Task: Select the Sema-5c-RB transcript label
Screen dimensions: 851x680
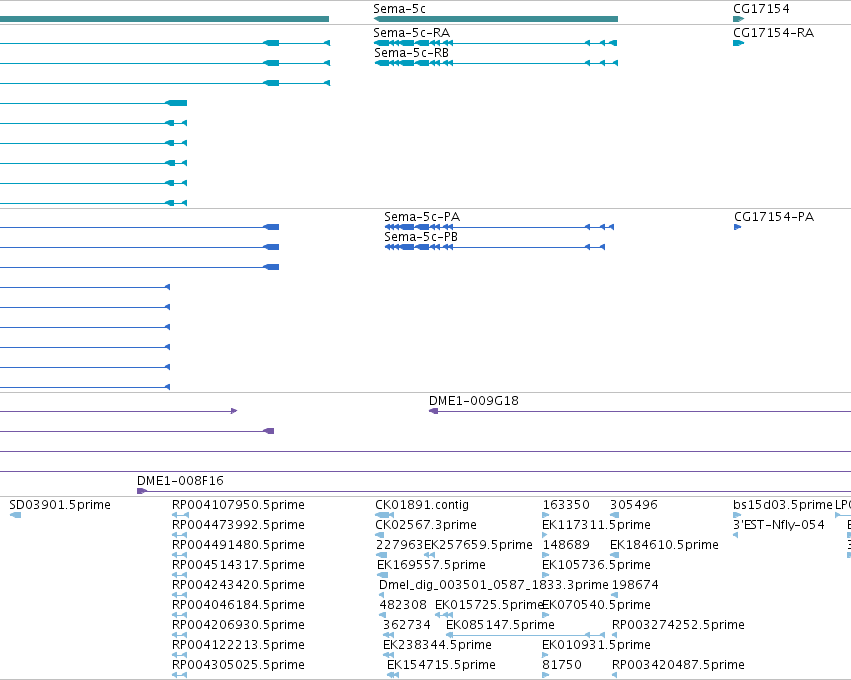Action: (x=411, y=53)
